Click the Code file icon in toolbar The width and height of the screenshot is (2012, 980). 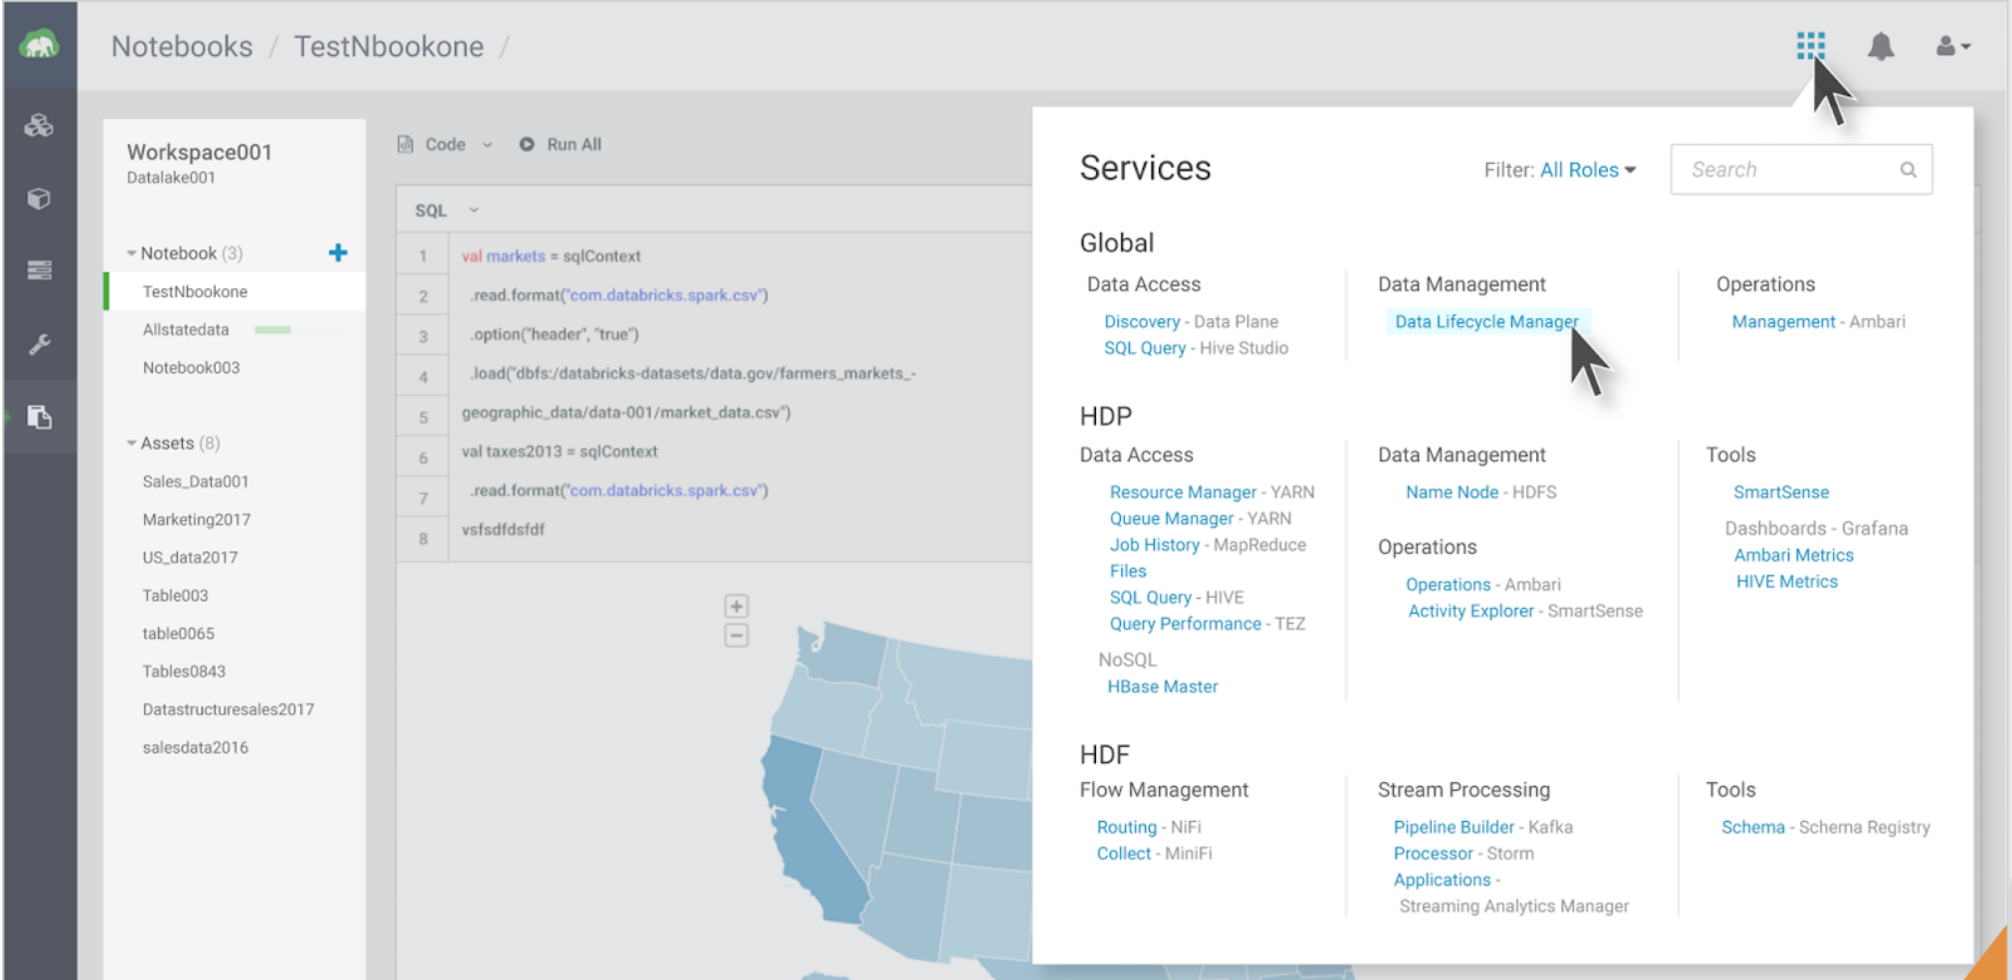pos(405,144)
